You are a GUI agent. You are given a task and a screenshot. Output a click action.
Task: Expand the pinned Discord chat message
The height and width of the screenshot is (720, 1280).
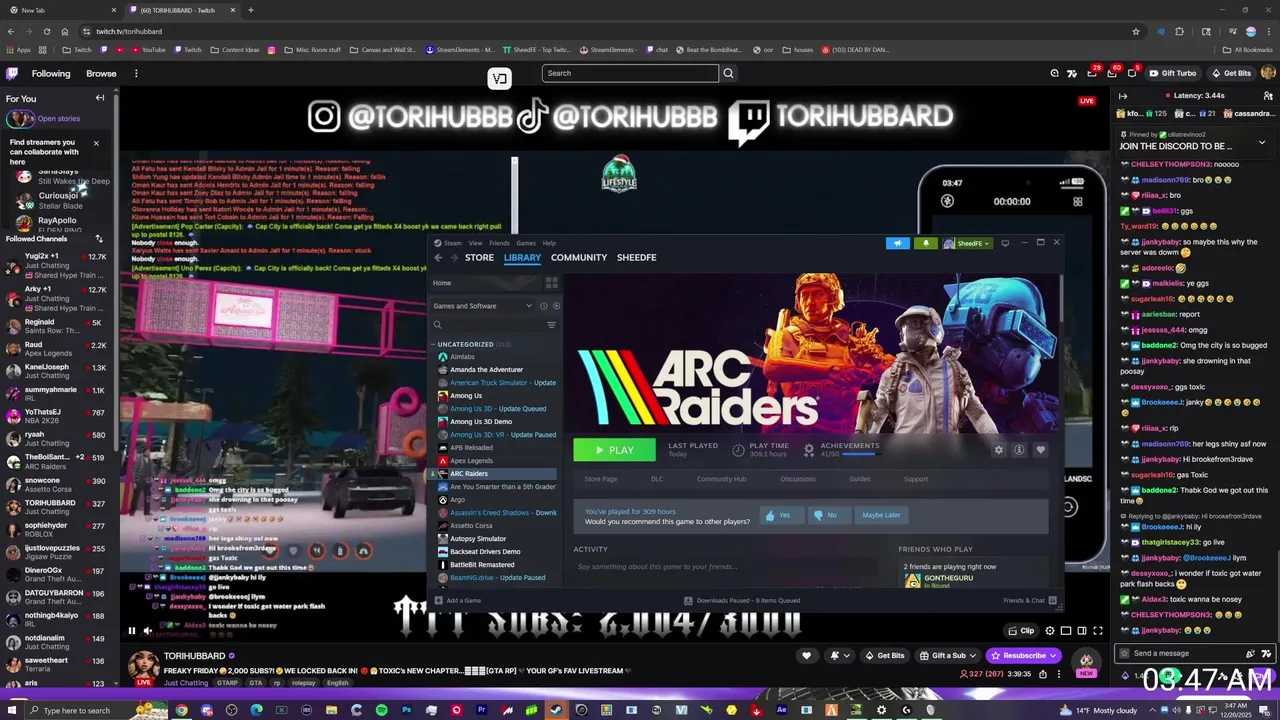tap(1261, 143)
